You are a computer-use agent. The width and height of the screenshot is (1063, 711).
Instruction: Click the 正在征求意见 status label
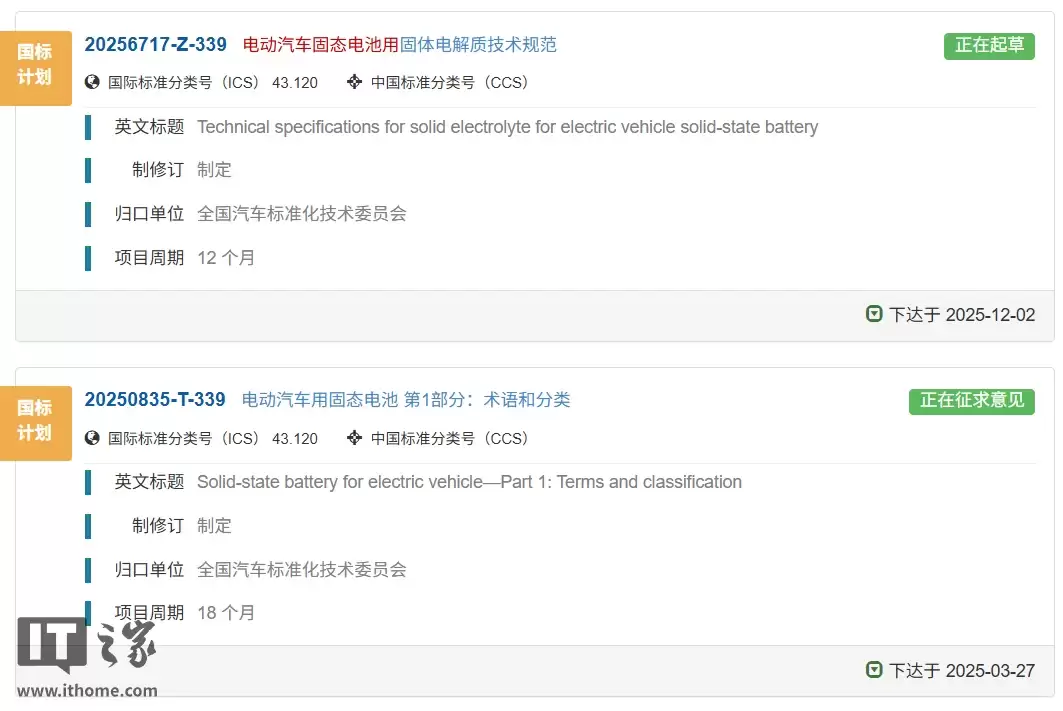tap(971, 401)
